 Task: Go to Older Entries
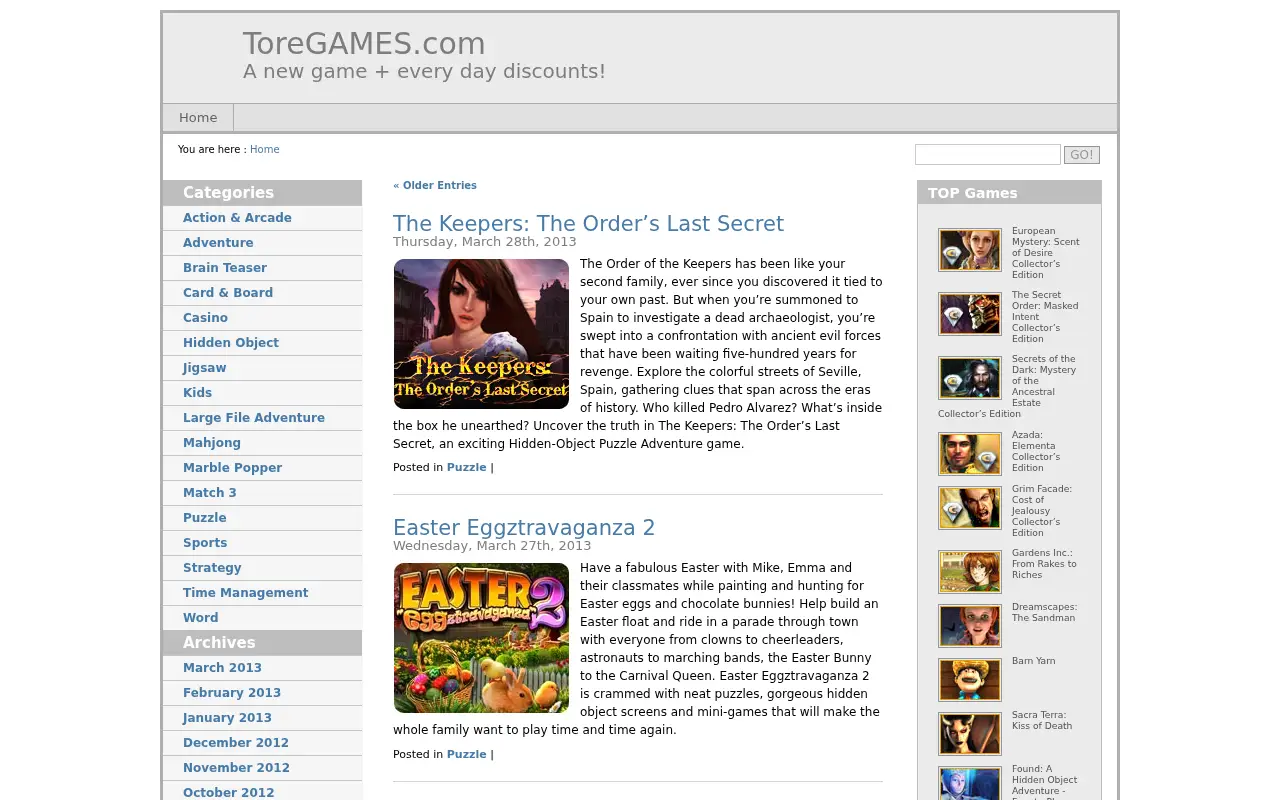(x=435, y=186)
